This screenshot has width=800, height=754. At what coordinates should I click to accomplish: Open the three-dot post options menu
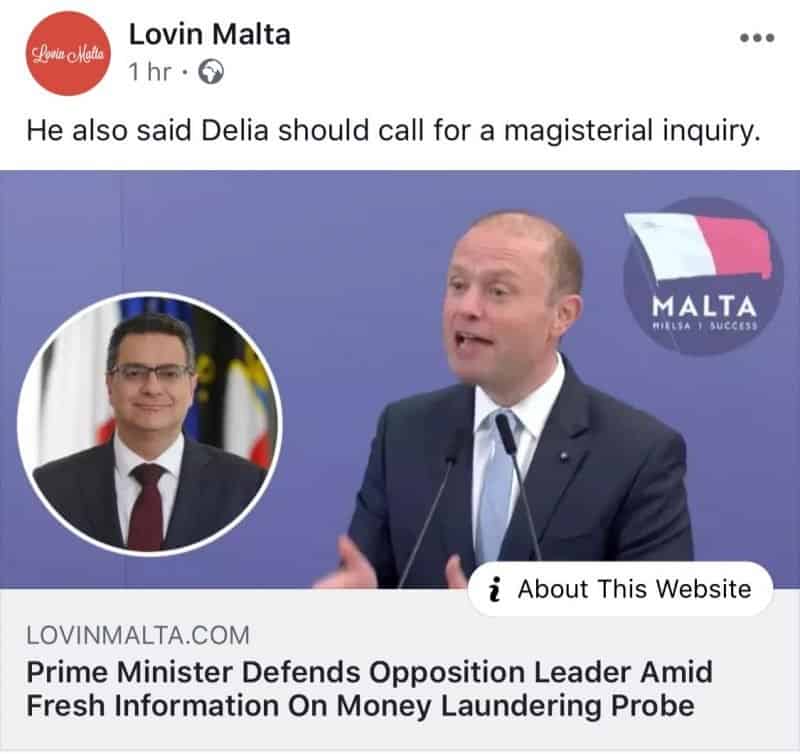pyautogui.click(x=758, y=38)
